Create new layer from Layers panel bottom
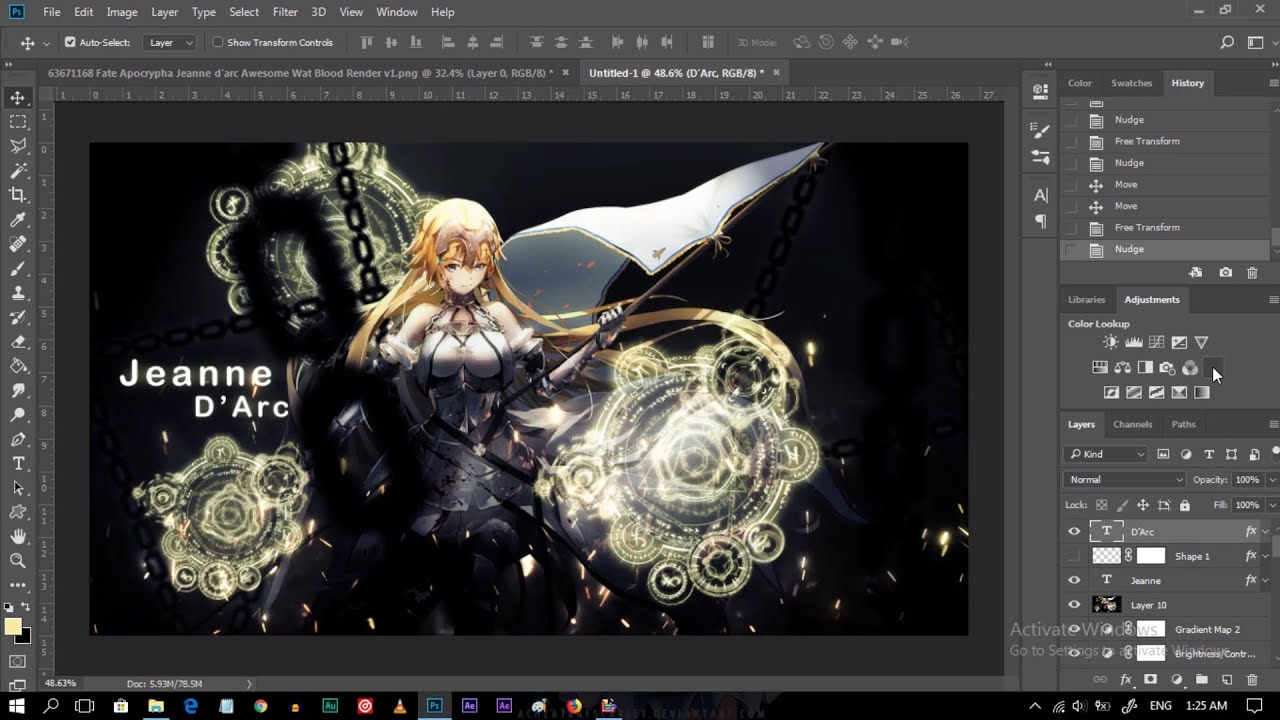1280x720 pixels. (x=1227, y=680)
